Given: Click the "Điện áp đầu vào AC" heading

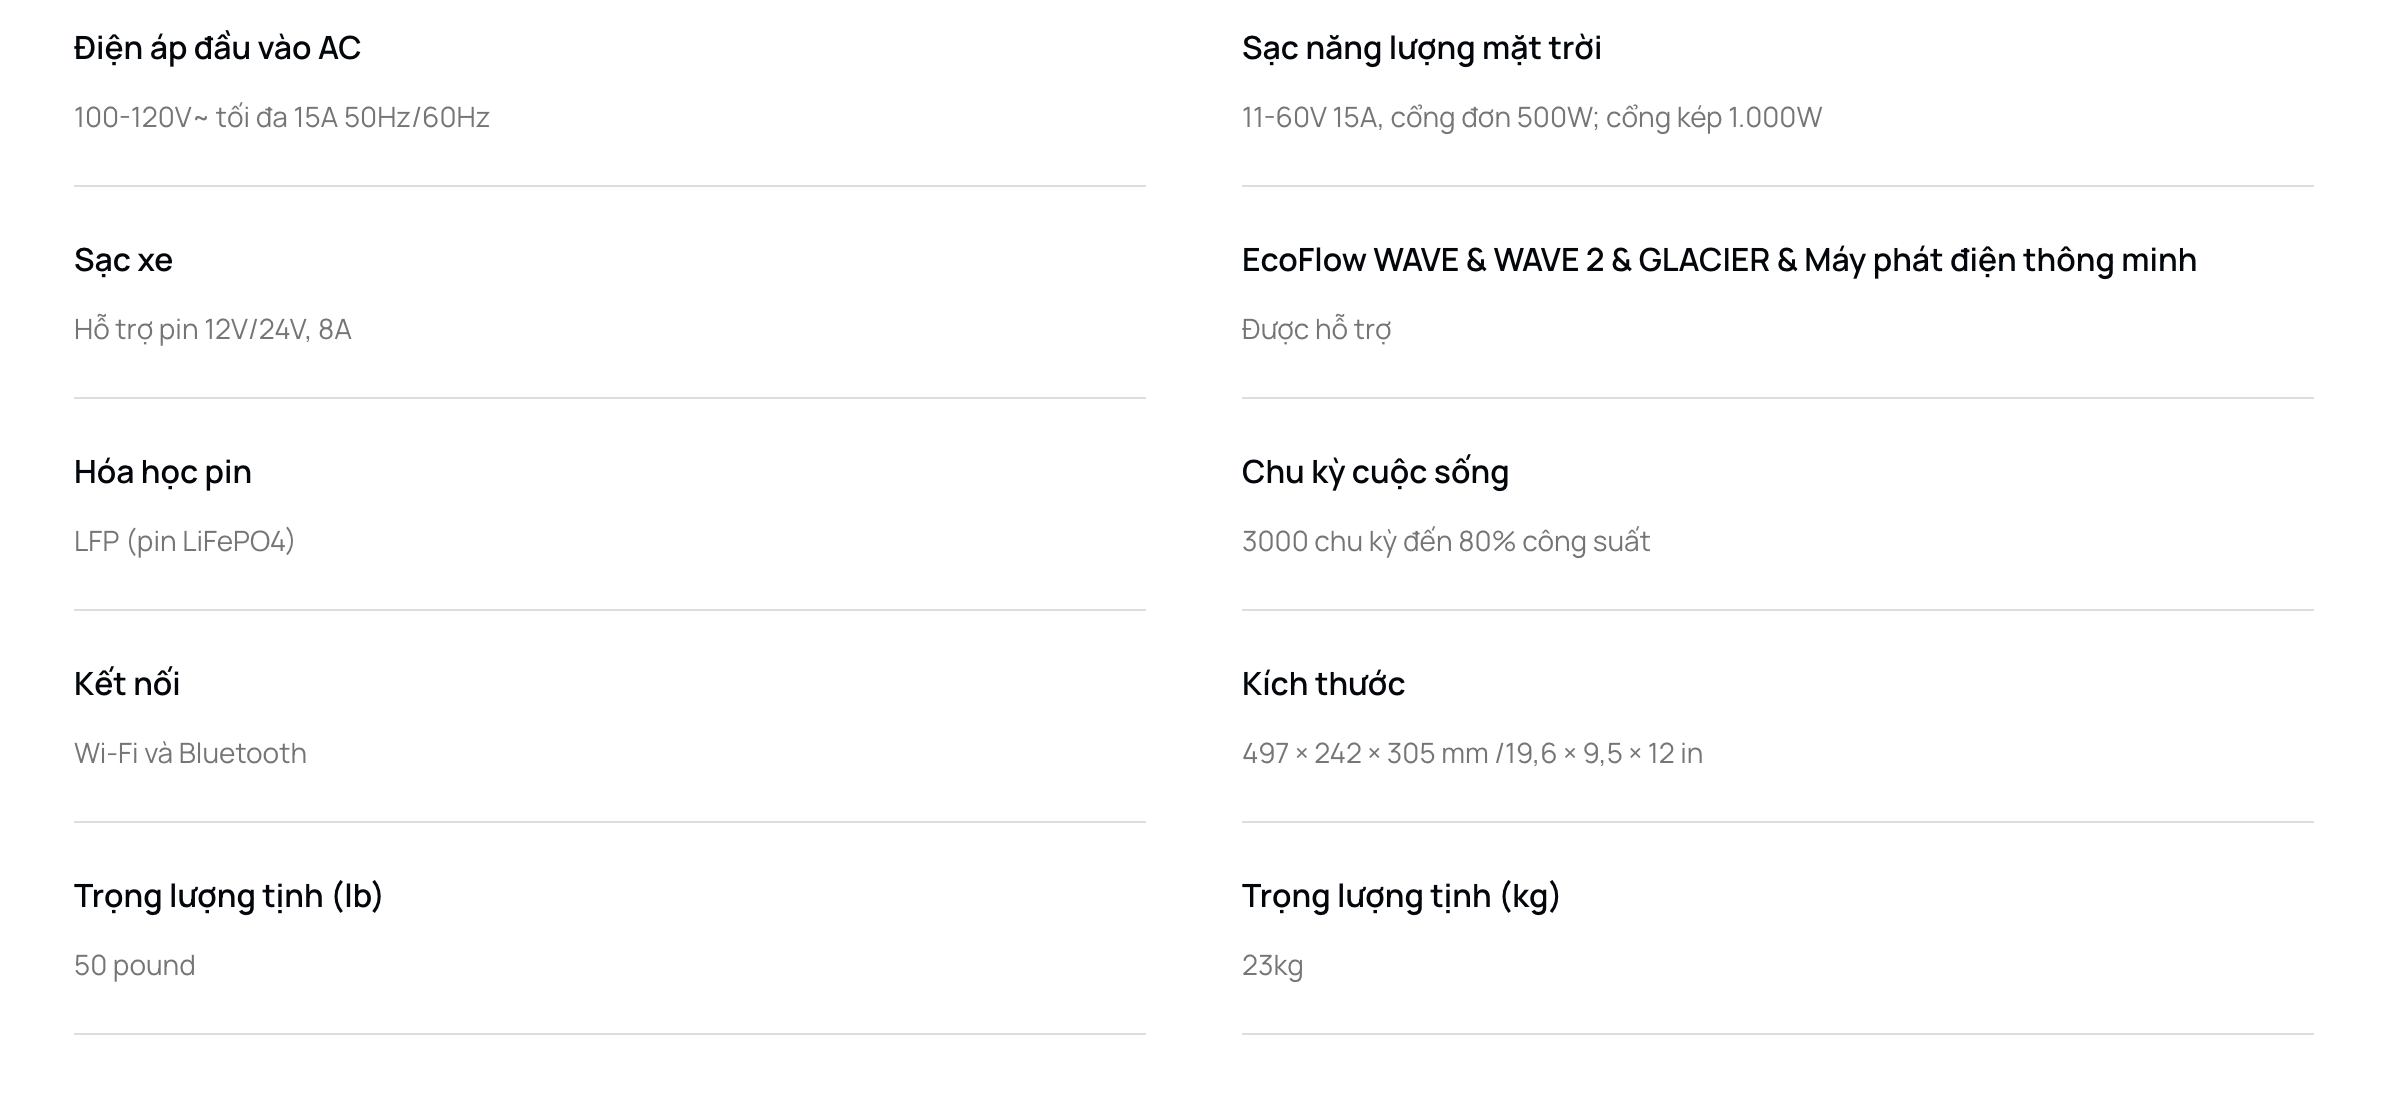Looking at the screenshot, I should (217, 48).
